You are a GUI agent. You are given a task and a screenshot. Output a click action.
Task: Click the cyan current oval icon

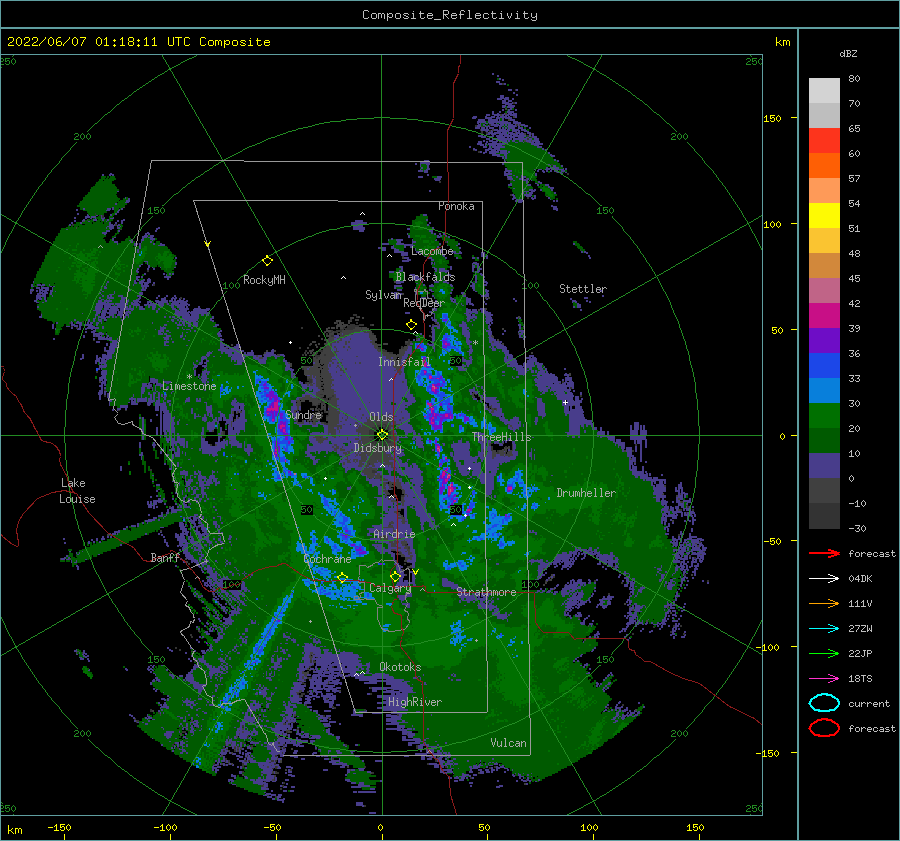[824, 703]
